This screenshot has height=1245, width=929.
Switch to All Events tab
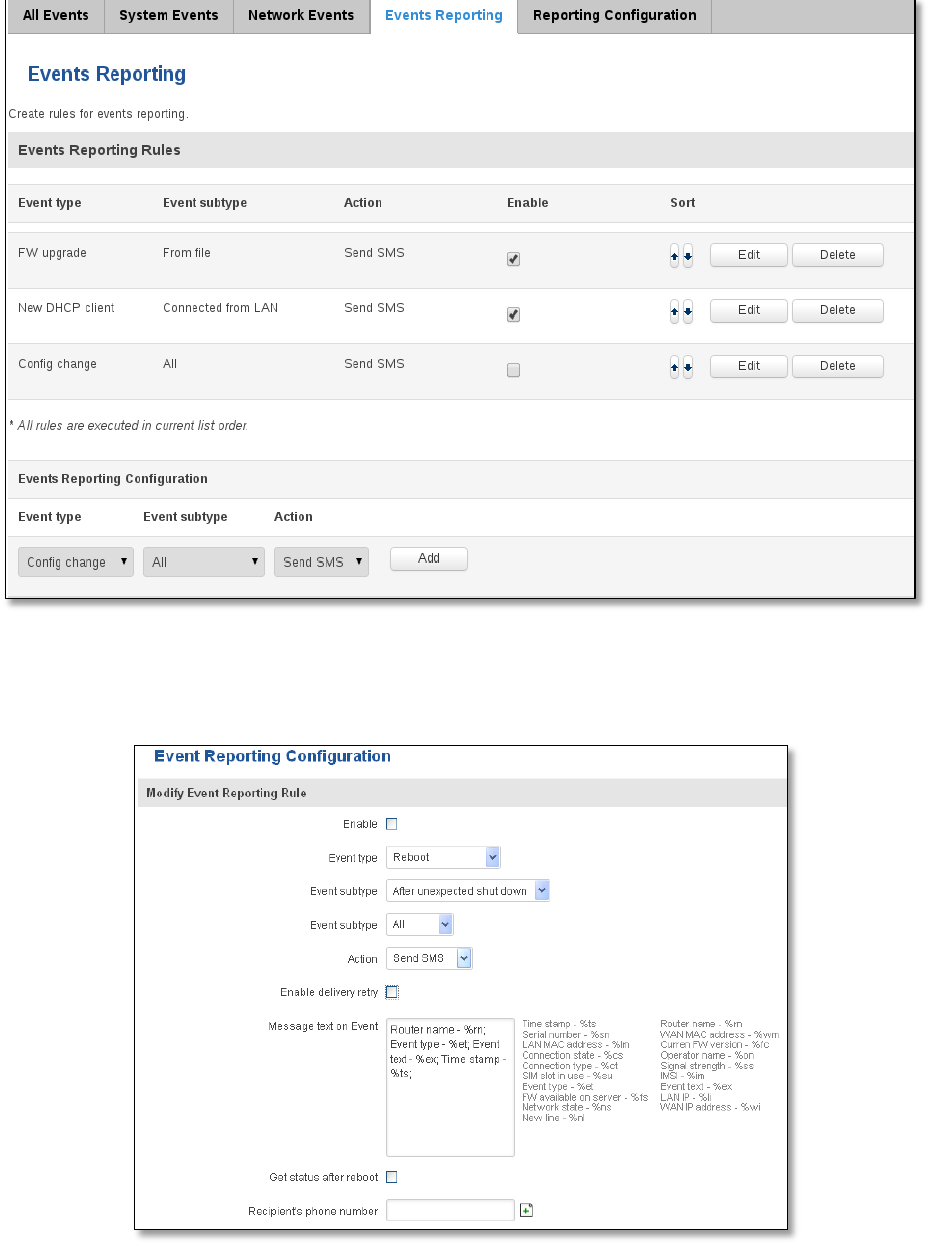(56, 16)
